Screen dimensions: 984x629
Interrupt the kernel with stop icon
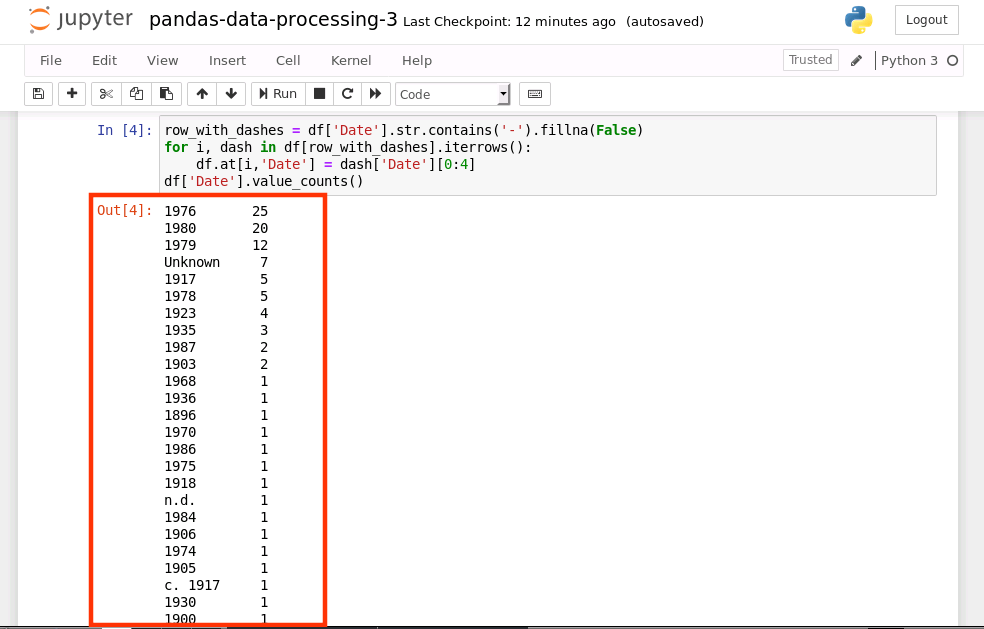tap(319, 94)
